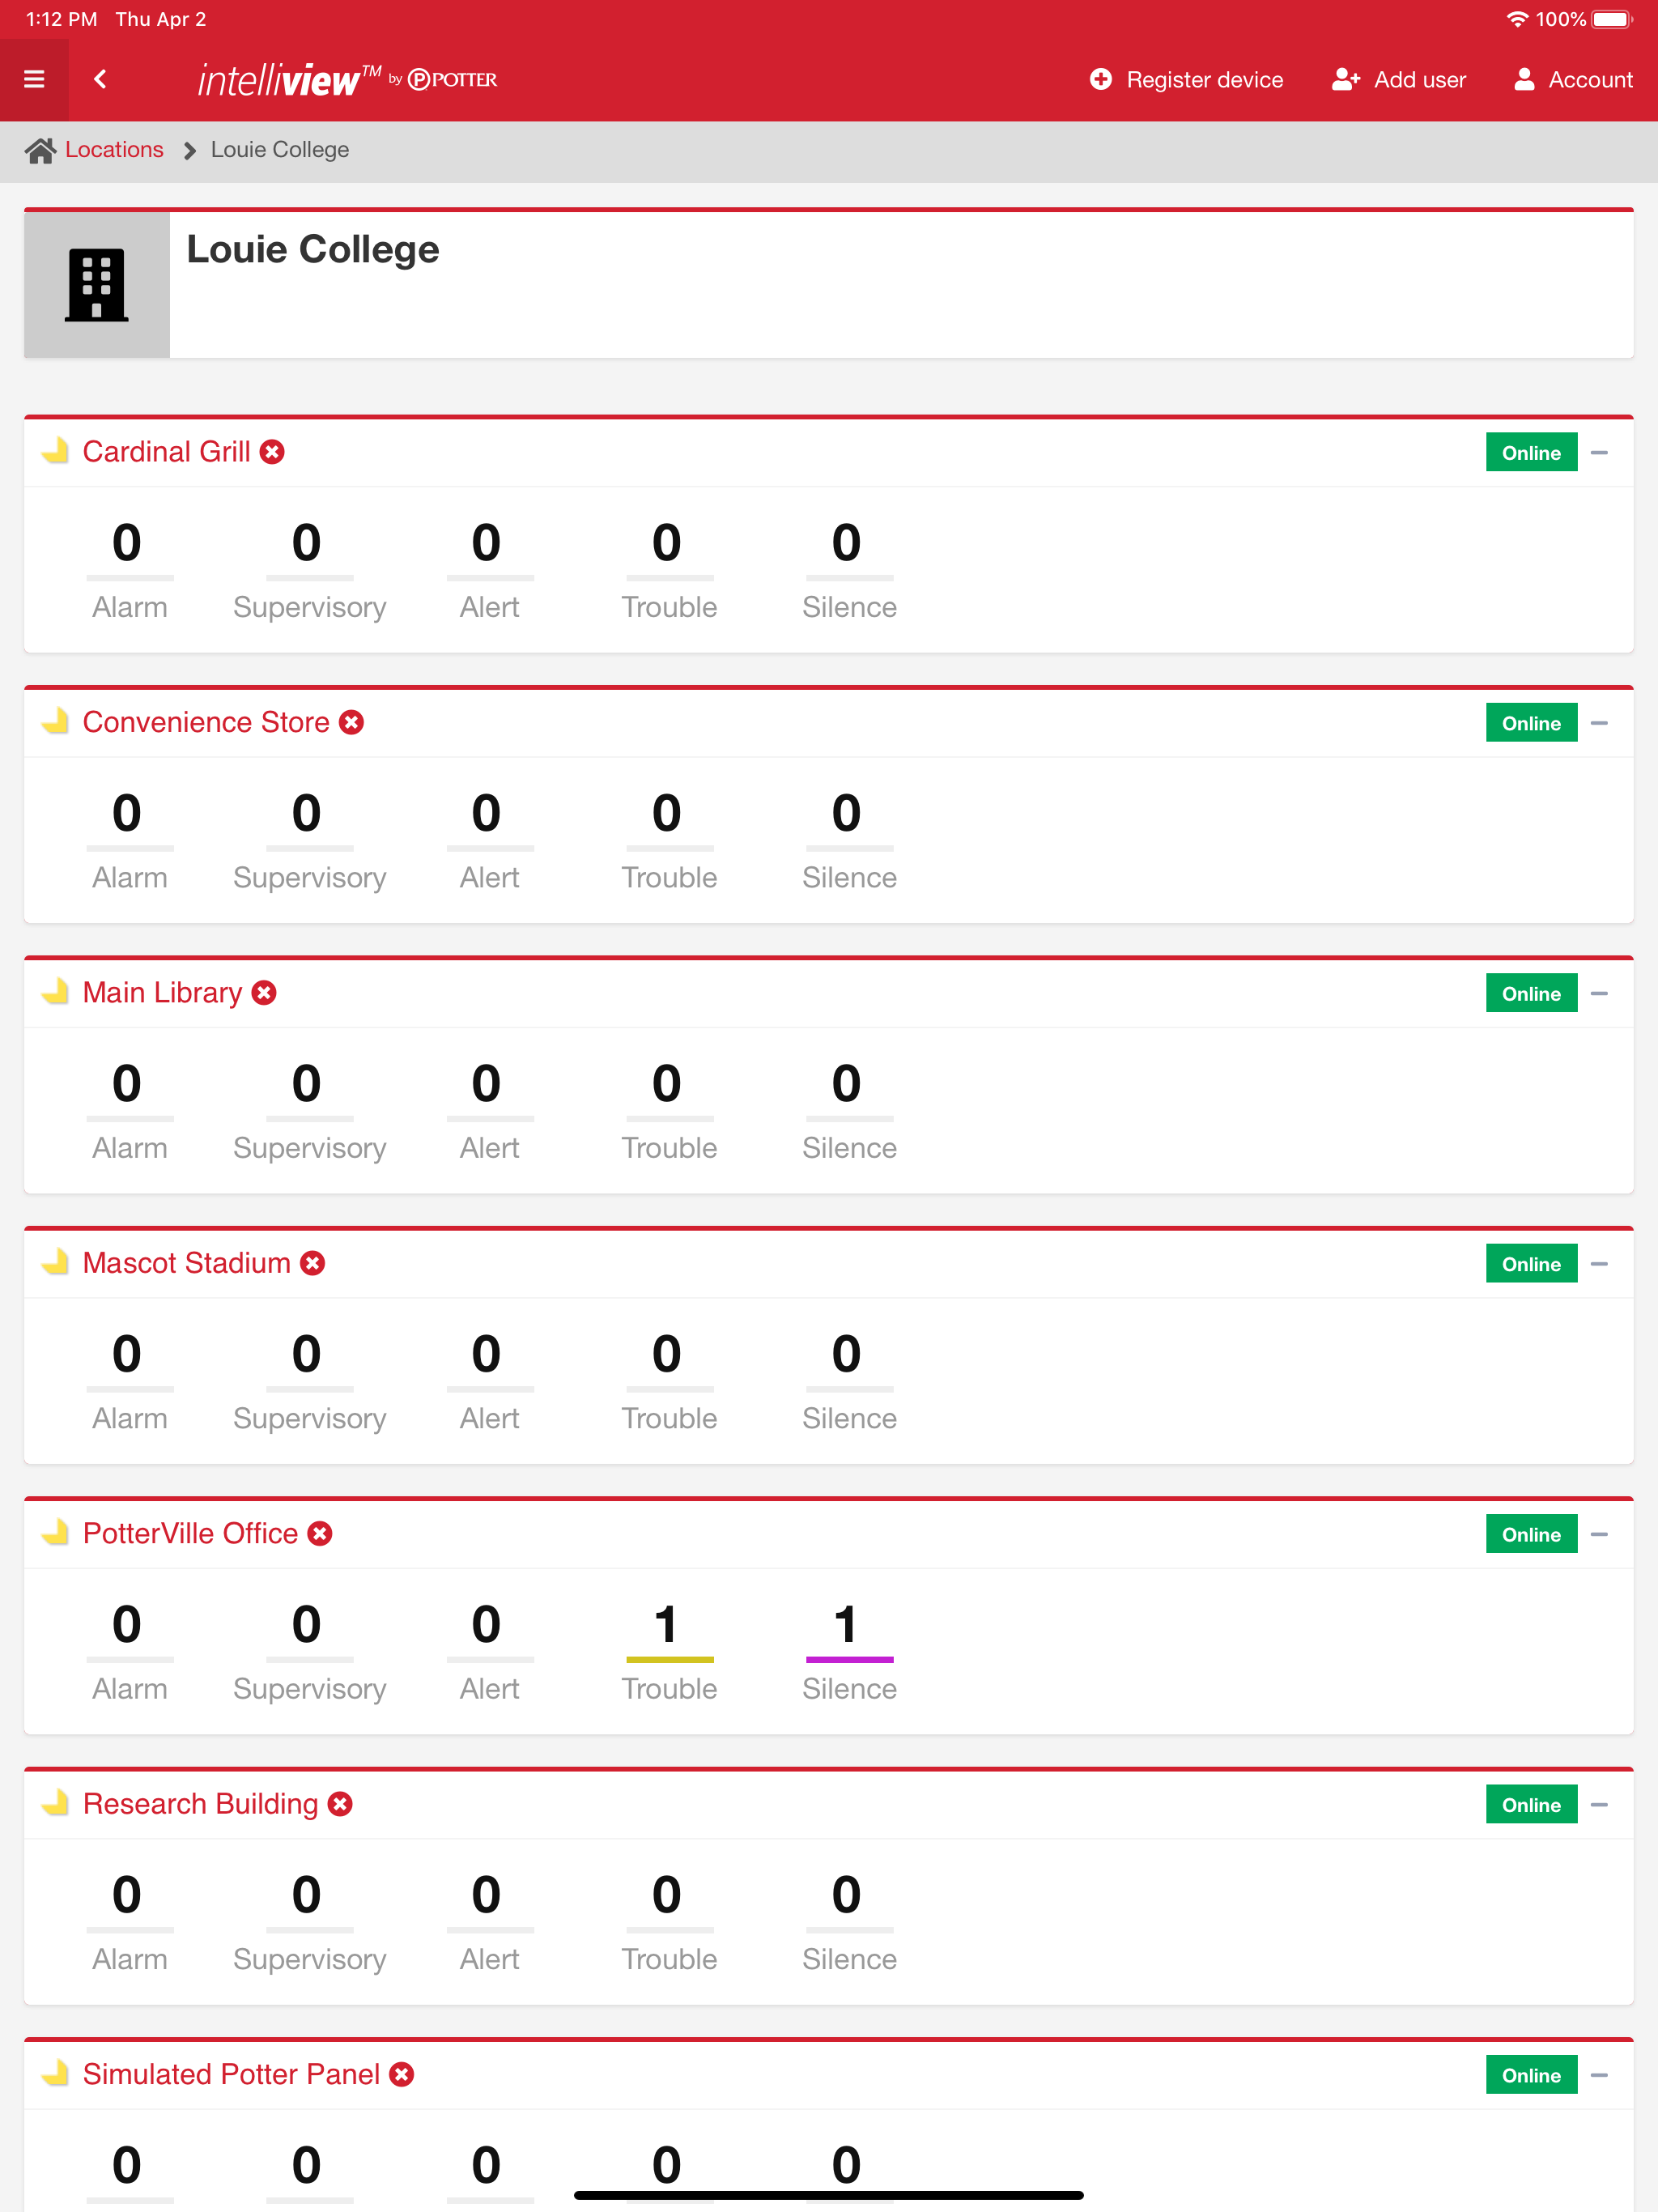The image size is (1658, 2212).
Task: Click the red X beside Main Library
Action: point(264,993)
